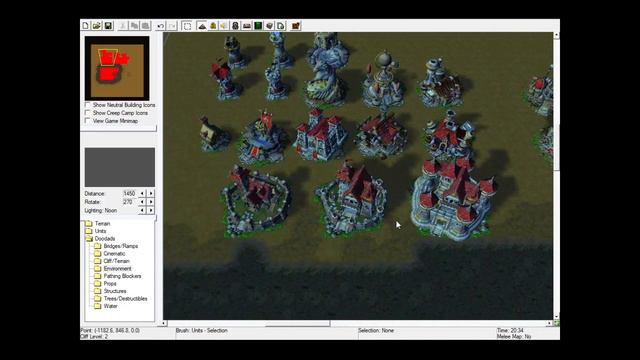Toggle Show Creep Camp Icons checkbox
The image size is (640, 360).
point(87,113)
